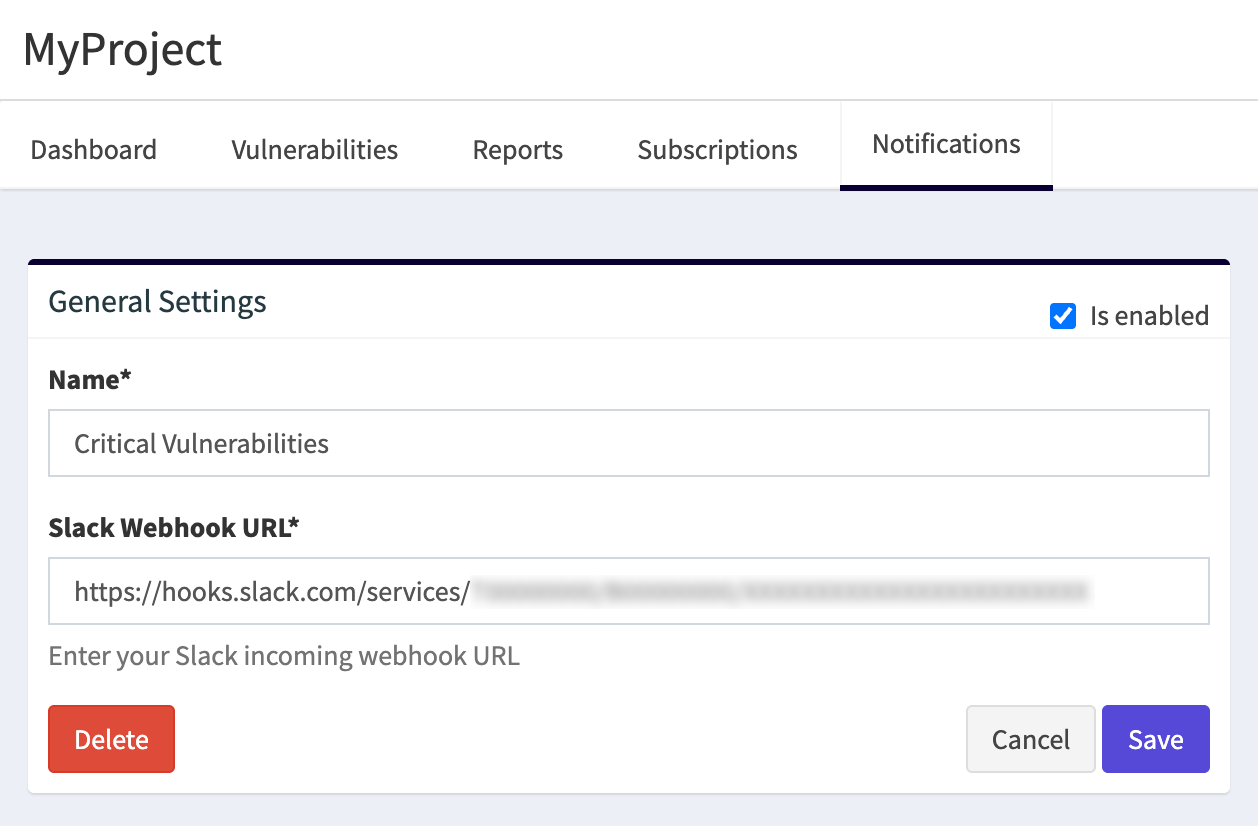
Task: Click the MyProject page title
Action: pyautogui.click(x=122, y=49)
